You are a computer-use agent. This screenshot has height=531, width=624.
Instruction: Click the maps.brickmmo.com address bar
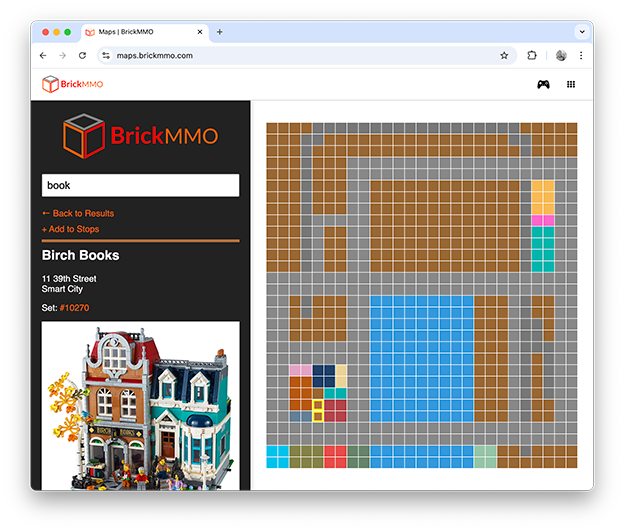click(x=306, y=56)
